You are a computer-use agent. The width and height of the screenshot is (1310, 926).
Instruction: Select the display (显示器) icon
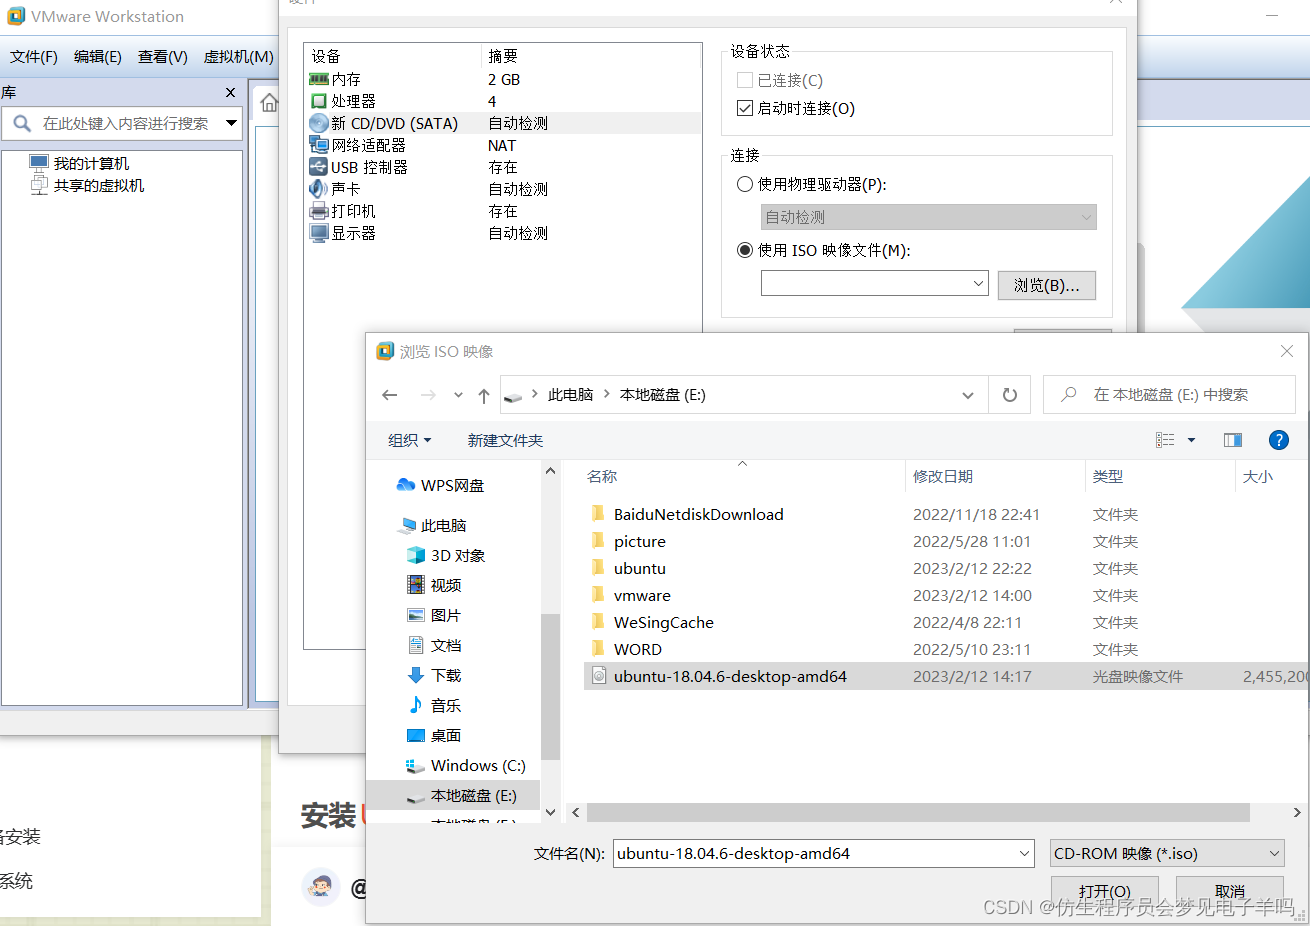coord(319,233)
